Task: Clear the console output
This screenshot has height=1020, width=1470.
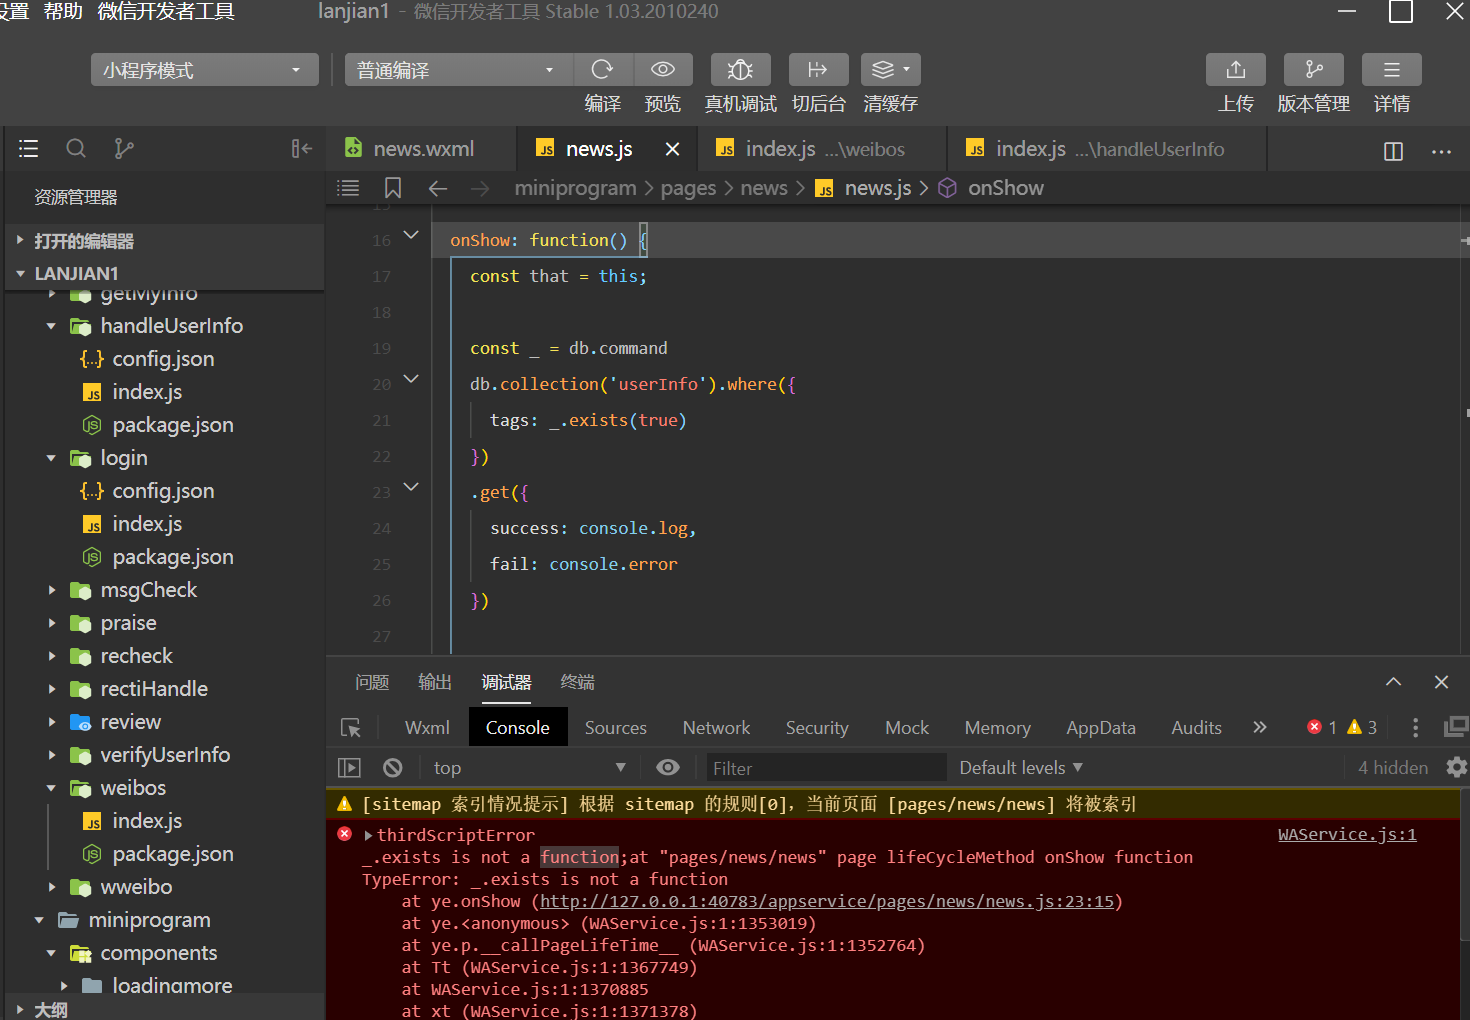Action: click(393, 768)
